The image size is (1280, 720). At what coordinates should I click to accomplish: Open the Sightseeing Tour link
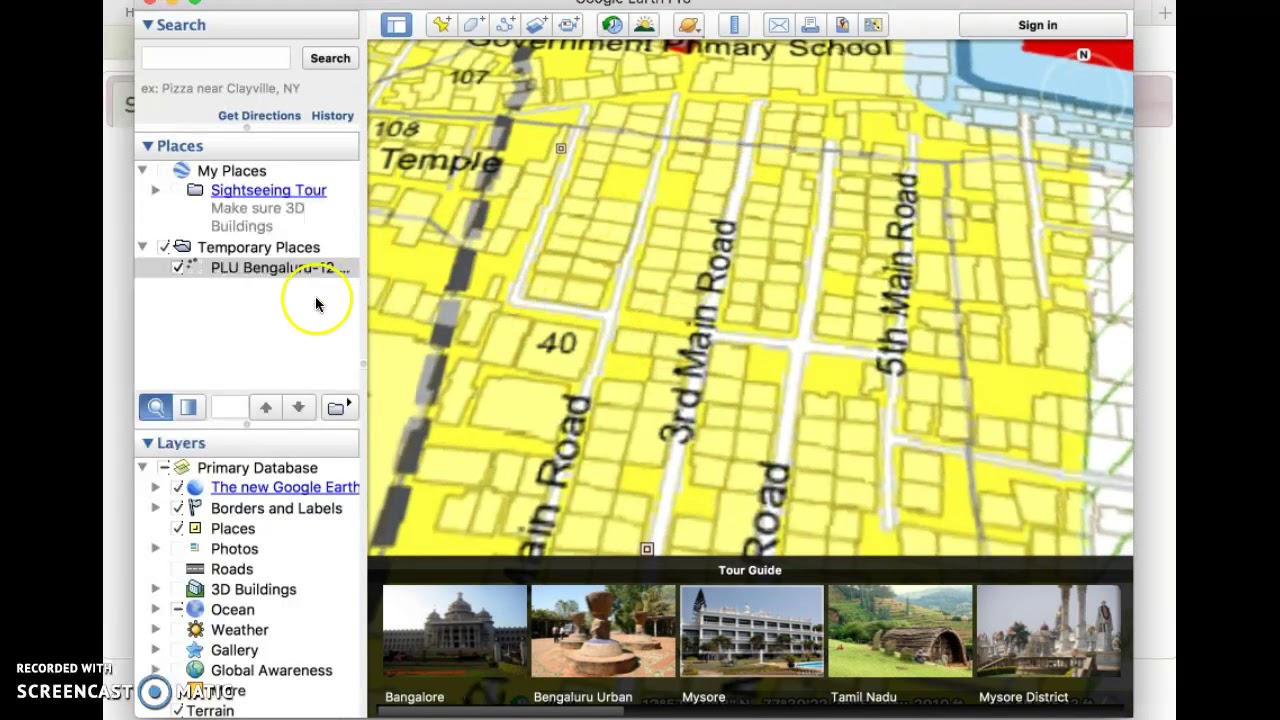268,190
